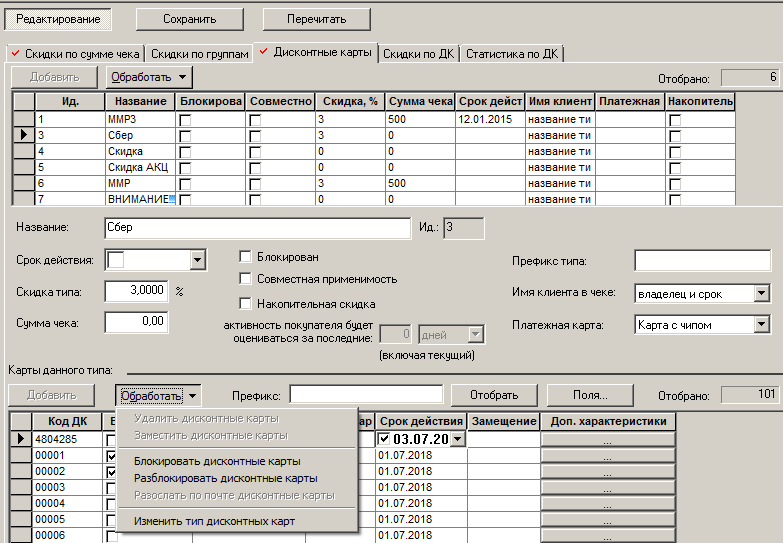Image resolution: width=783 pixels, height=543 pixels.
Task: Check the Накопительная скидка option
Action: 245,303
